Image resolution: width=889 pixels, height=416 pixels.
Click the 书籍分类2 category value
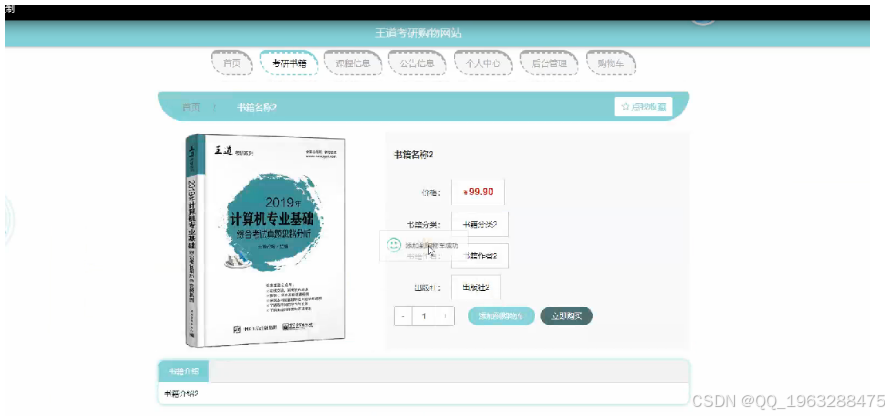(480, 224)
